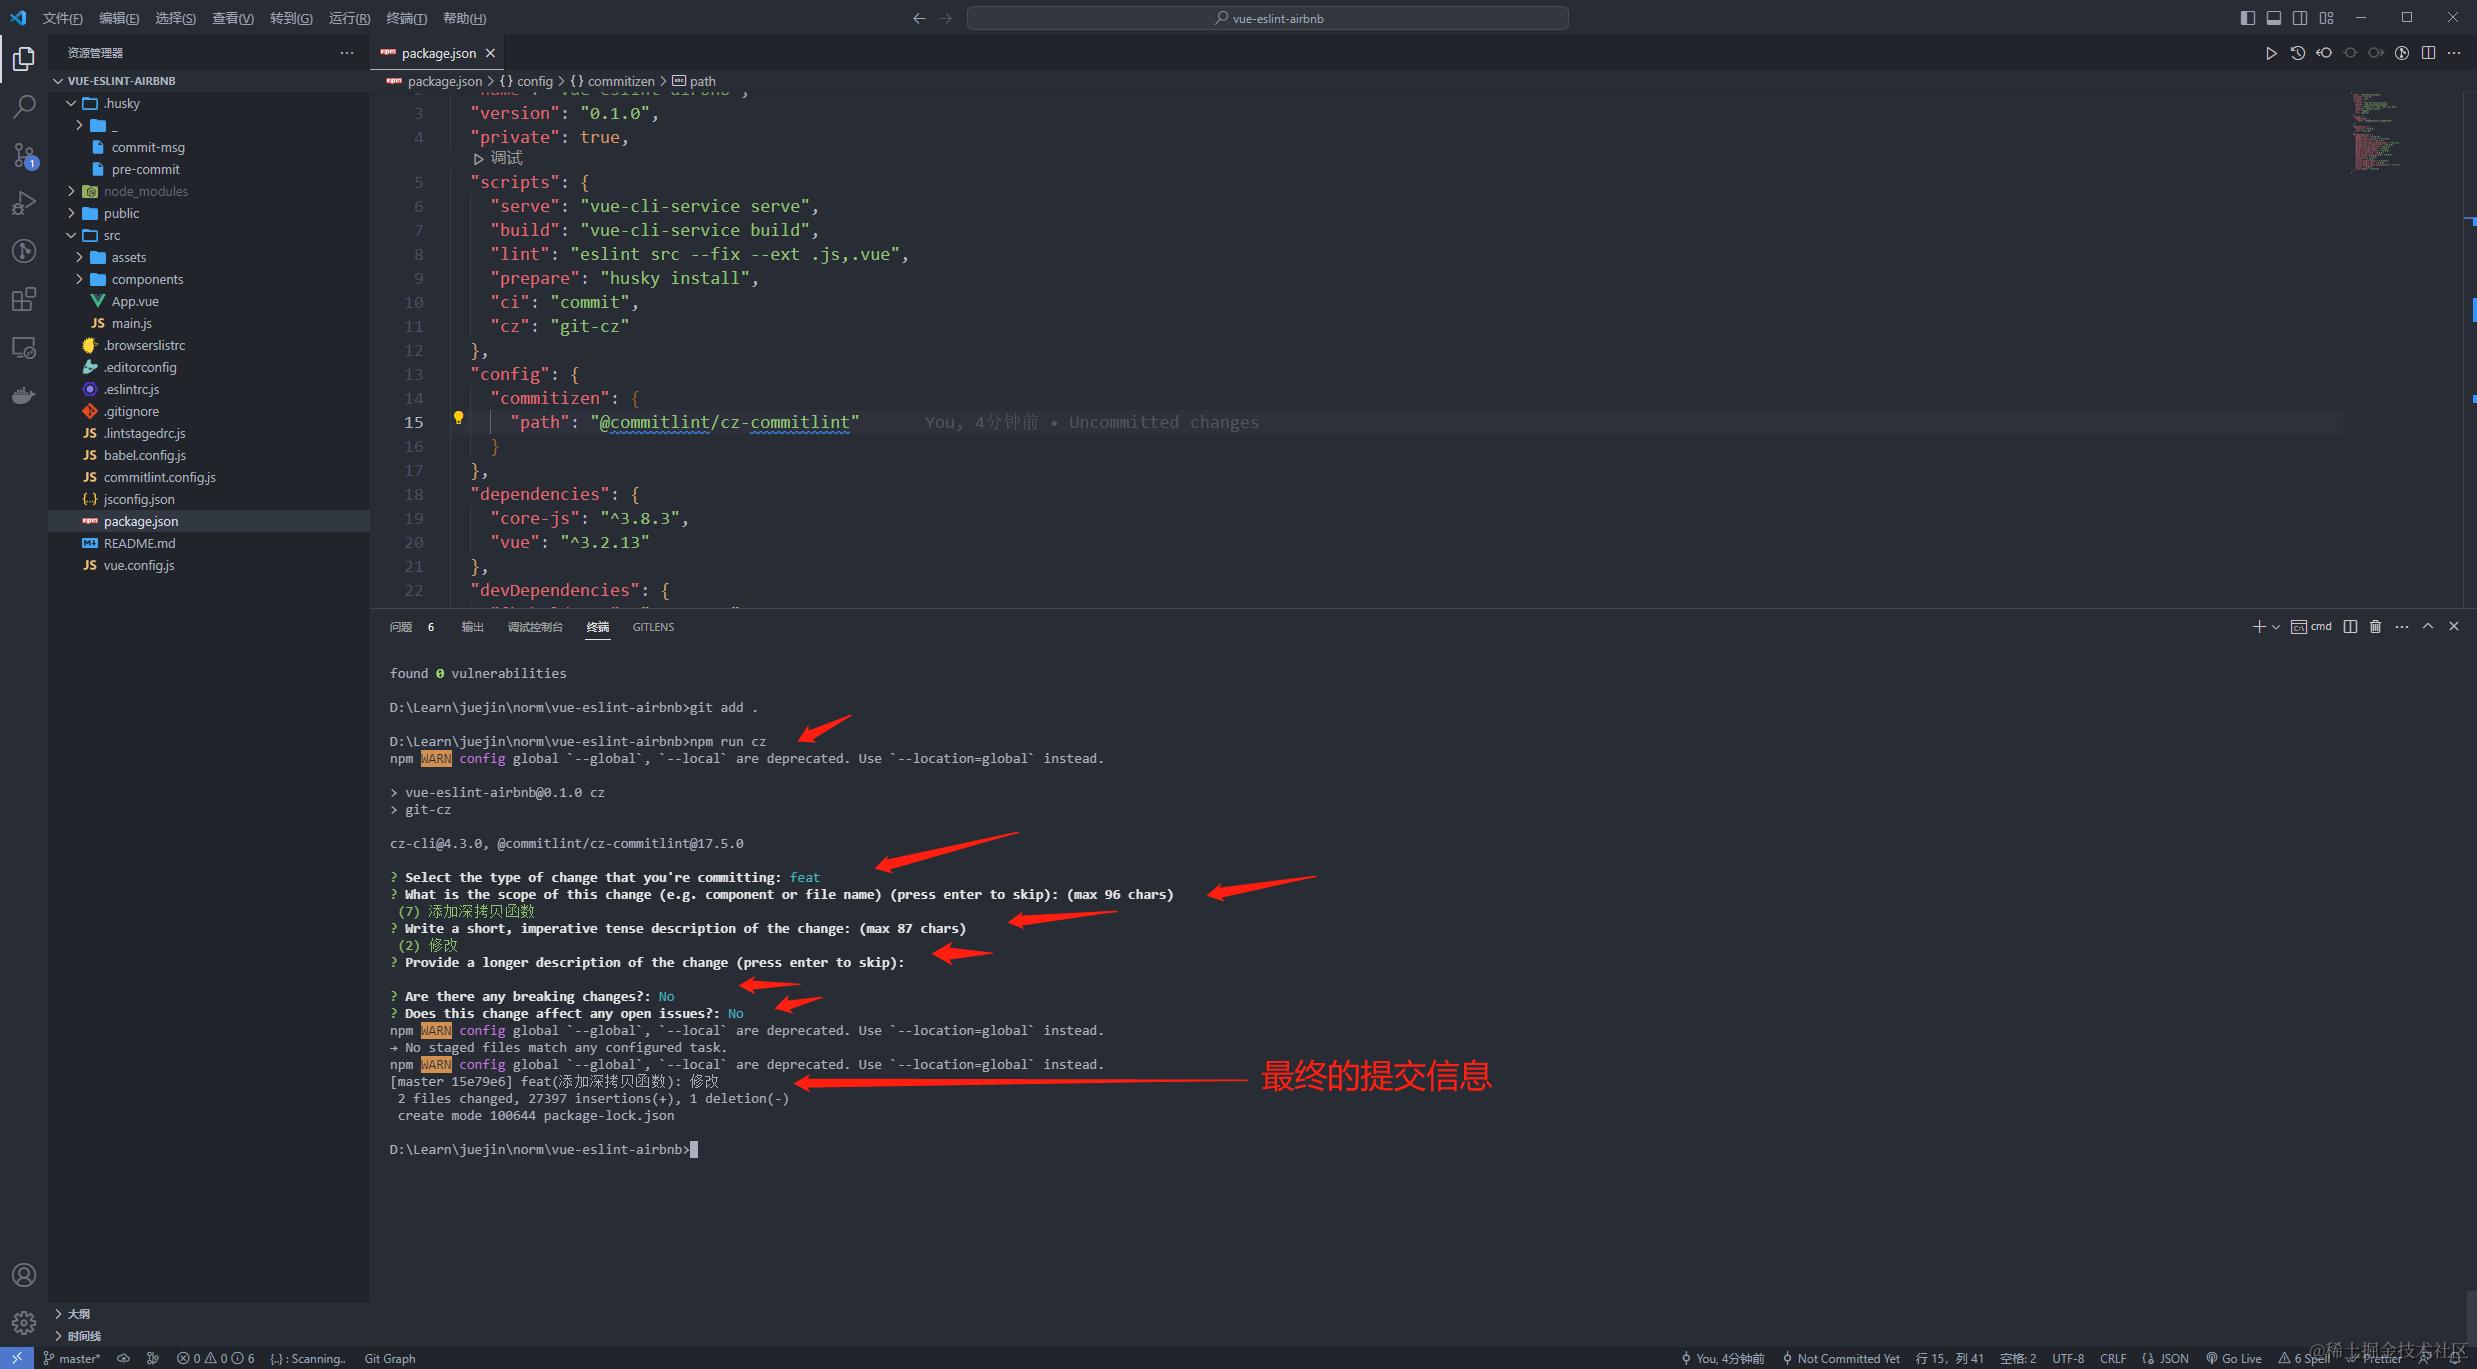
Task: Open the Search view in activity bar
Action: point(24,106)
